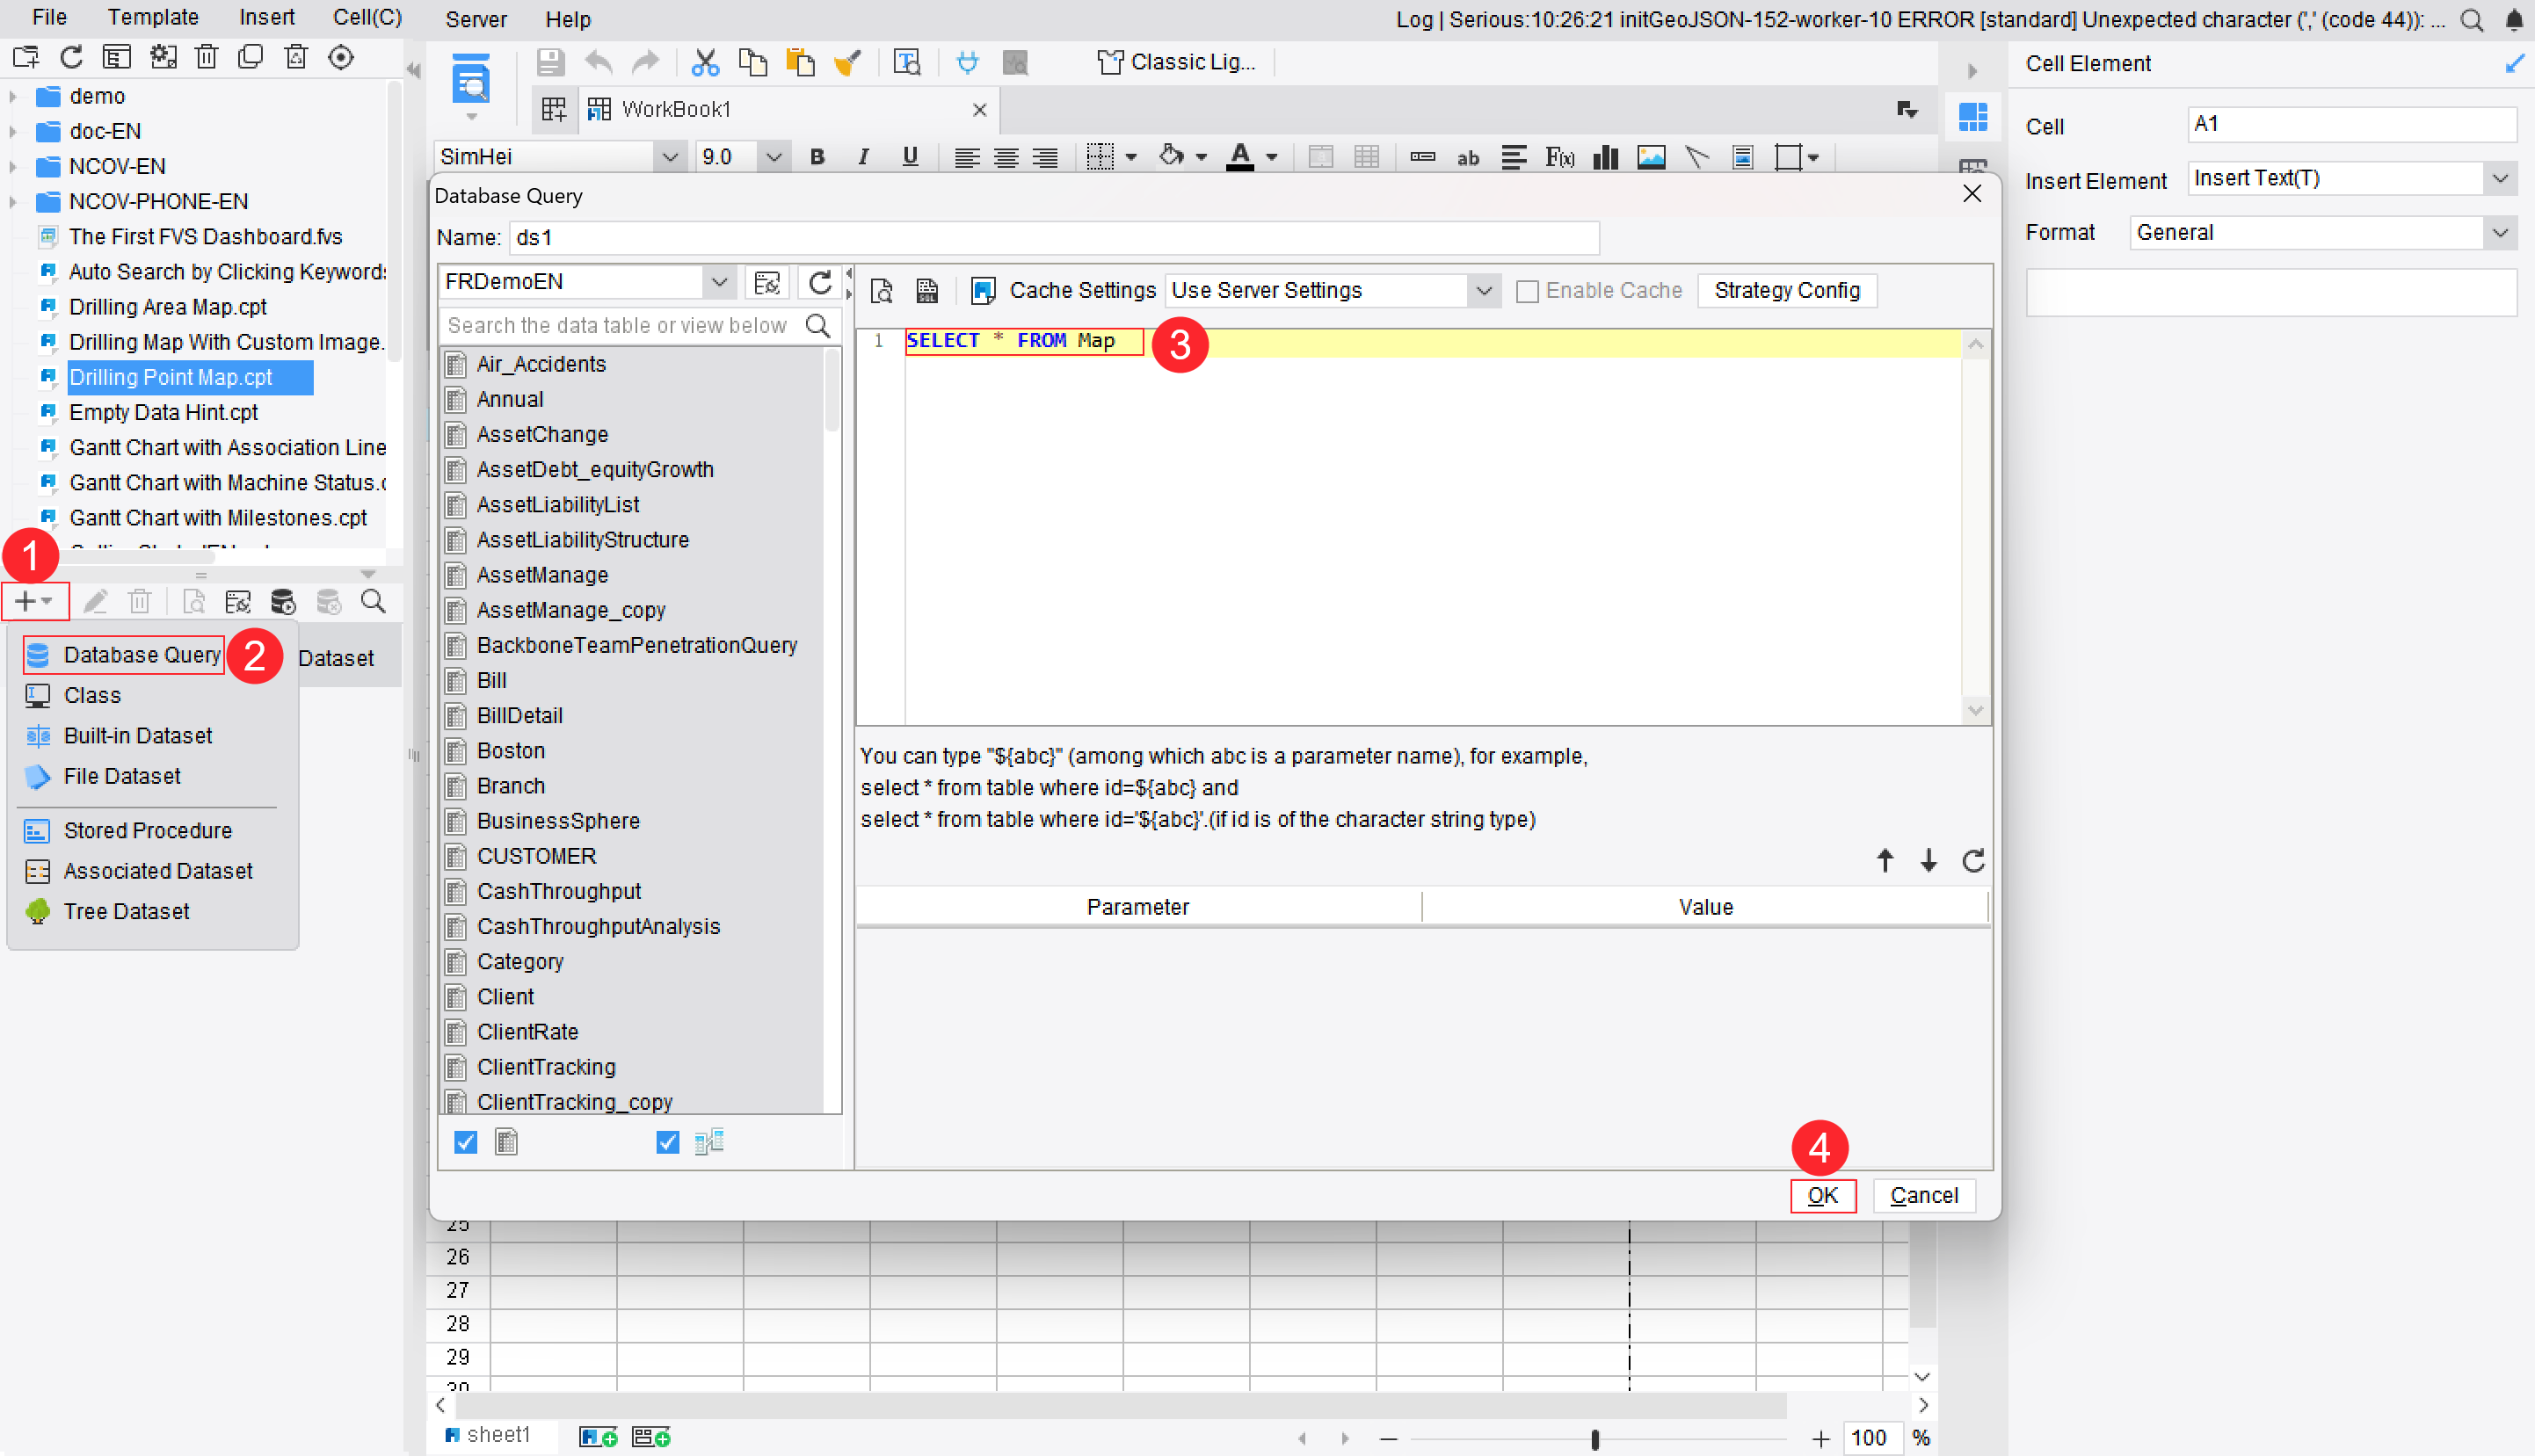Click the Strategy Config button
The width and height of the screenshot is (2535, 1456).
(1787, 291)
